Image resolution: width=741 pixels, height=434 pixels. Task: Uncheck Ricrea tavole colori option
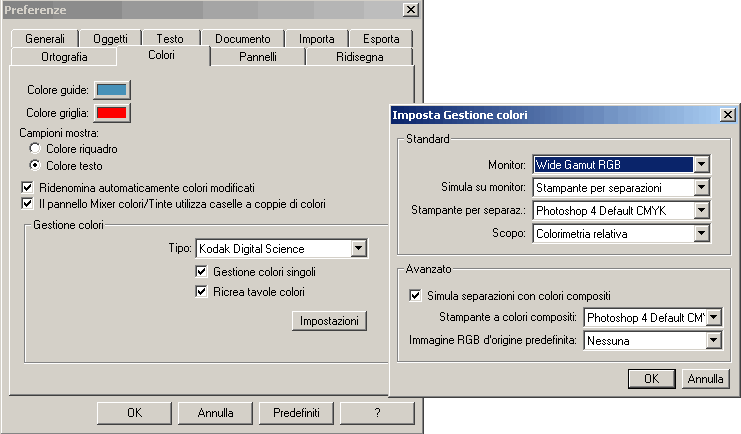click(201, 292)
